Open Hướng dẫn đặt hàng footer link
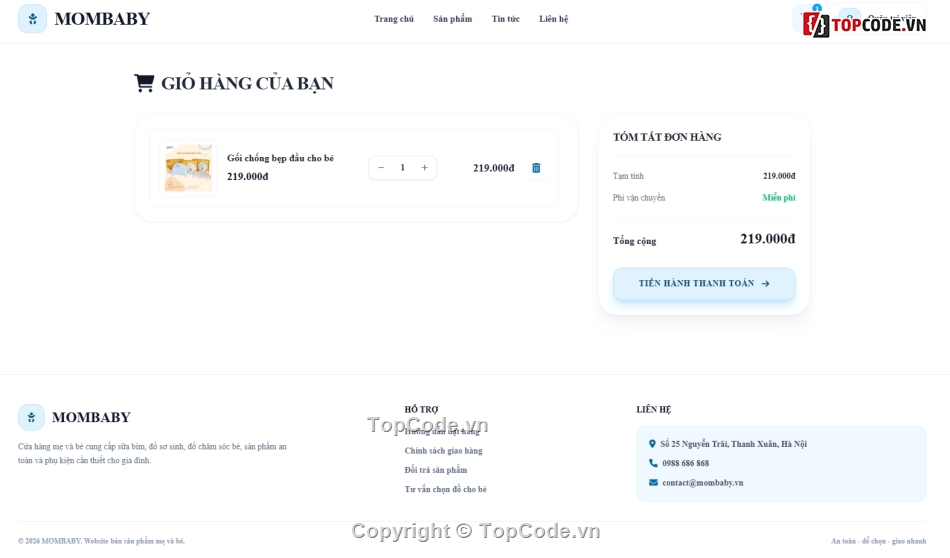950x558 pixels. pyautogui.click(x=442, y=431)
